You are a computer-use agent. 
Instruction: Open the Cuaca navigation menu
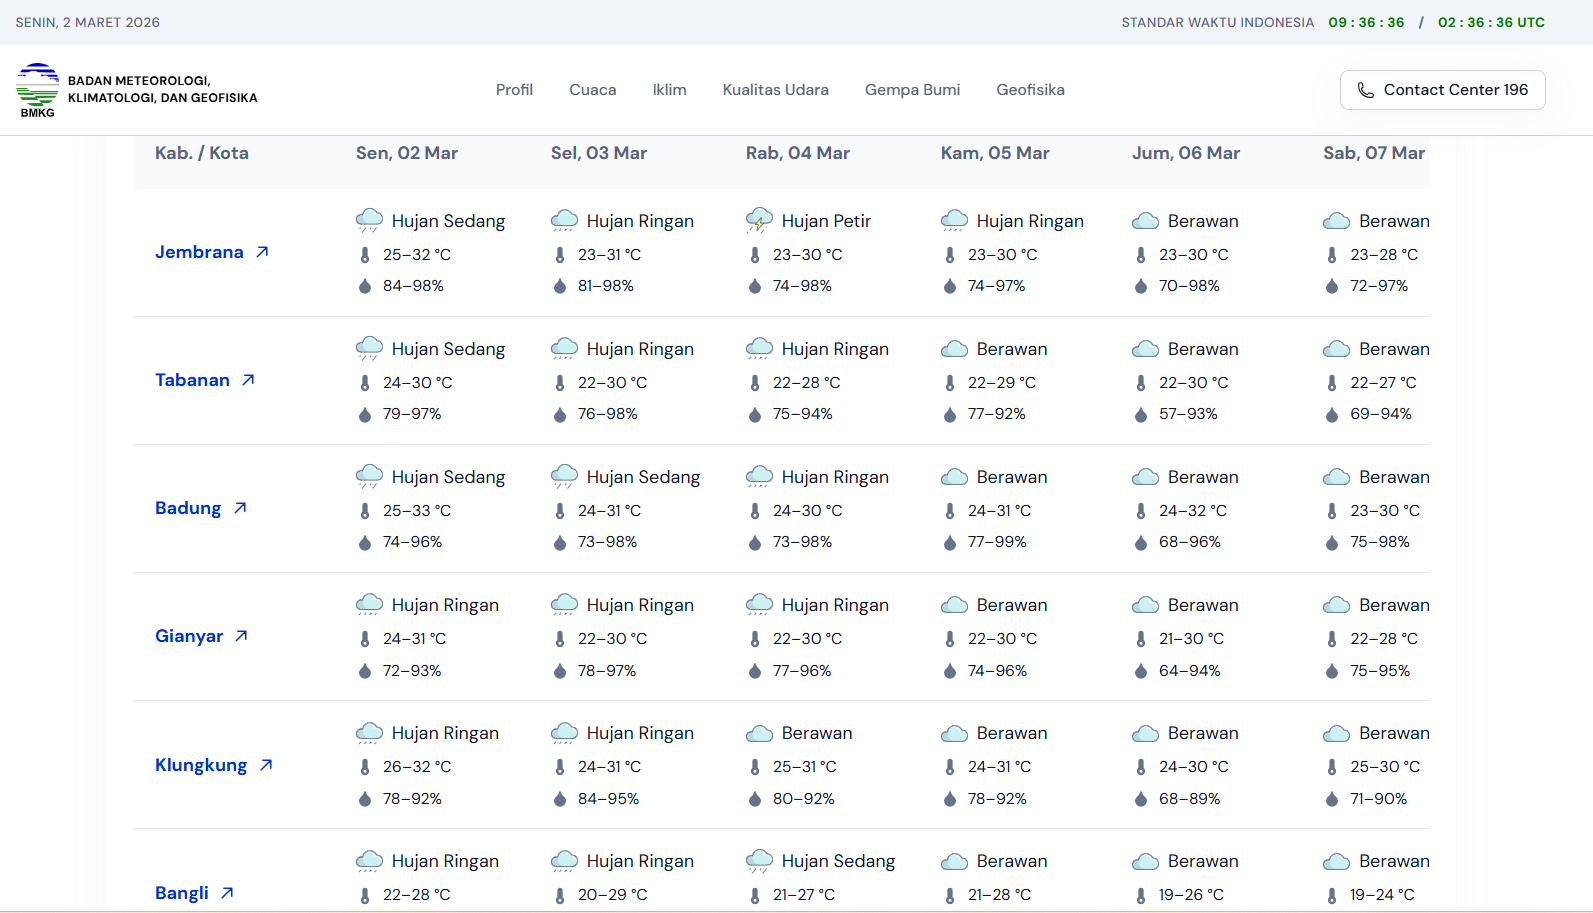[x=592, y=90]
